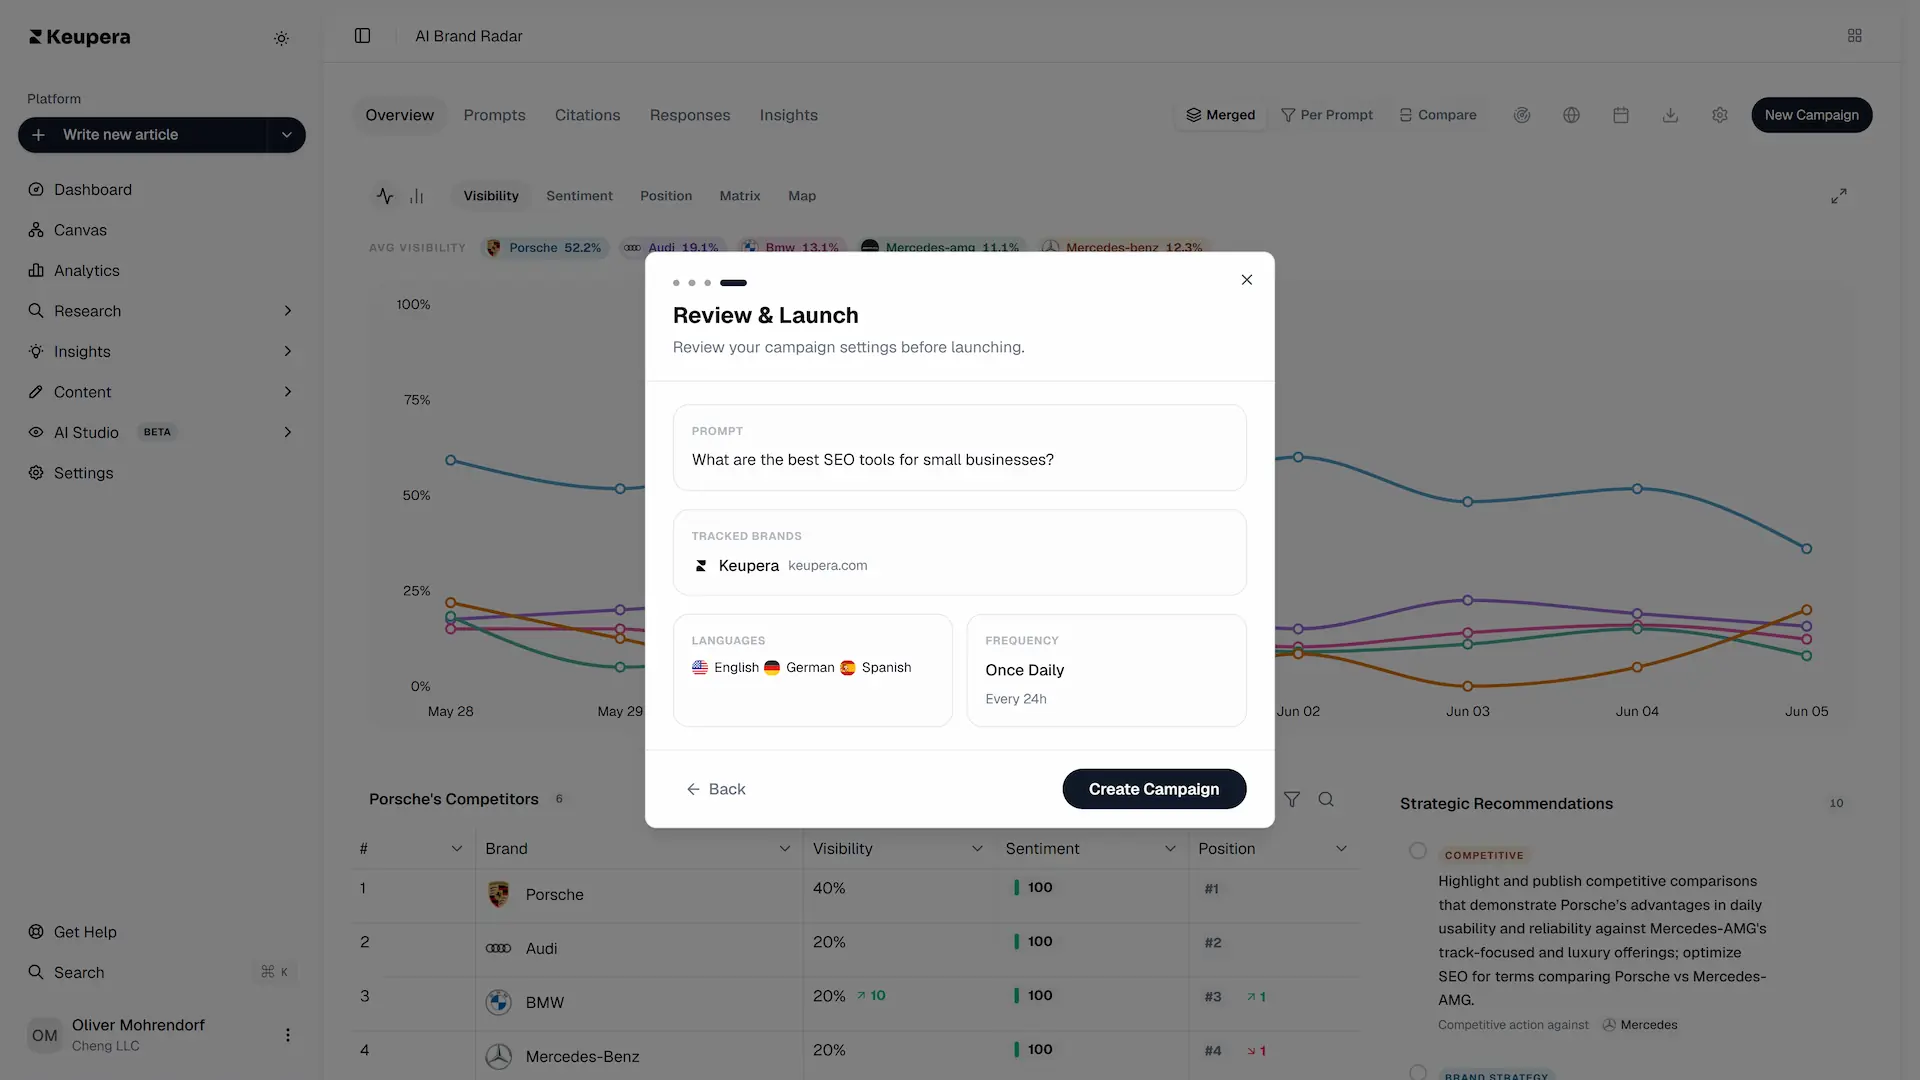Click the Porsche logo in table row

(x=498, y=894)
